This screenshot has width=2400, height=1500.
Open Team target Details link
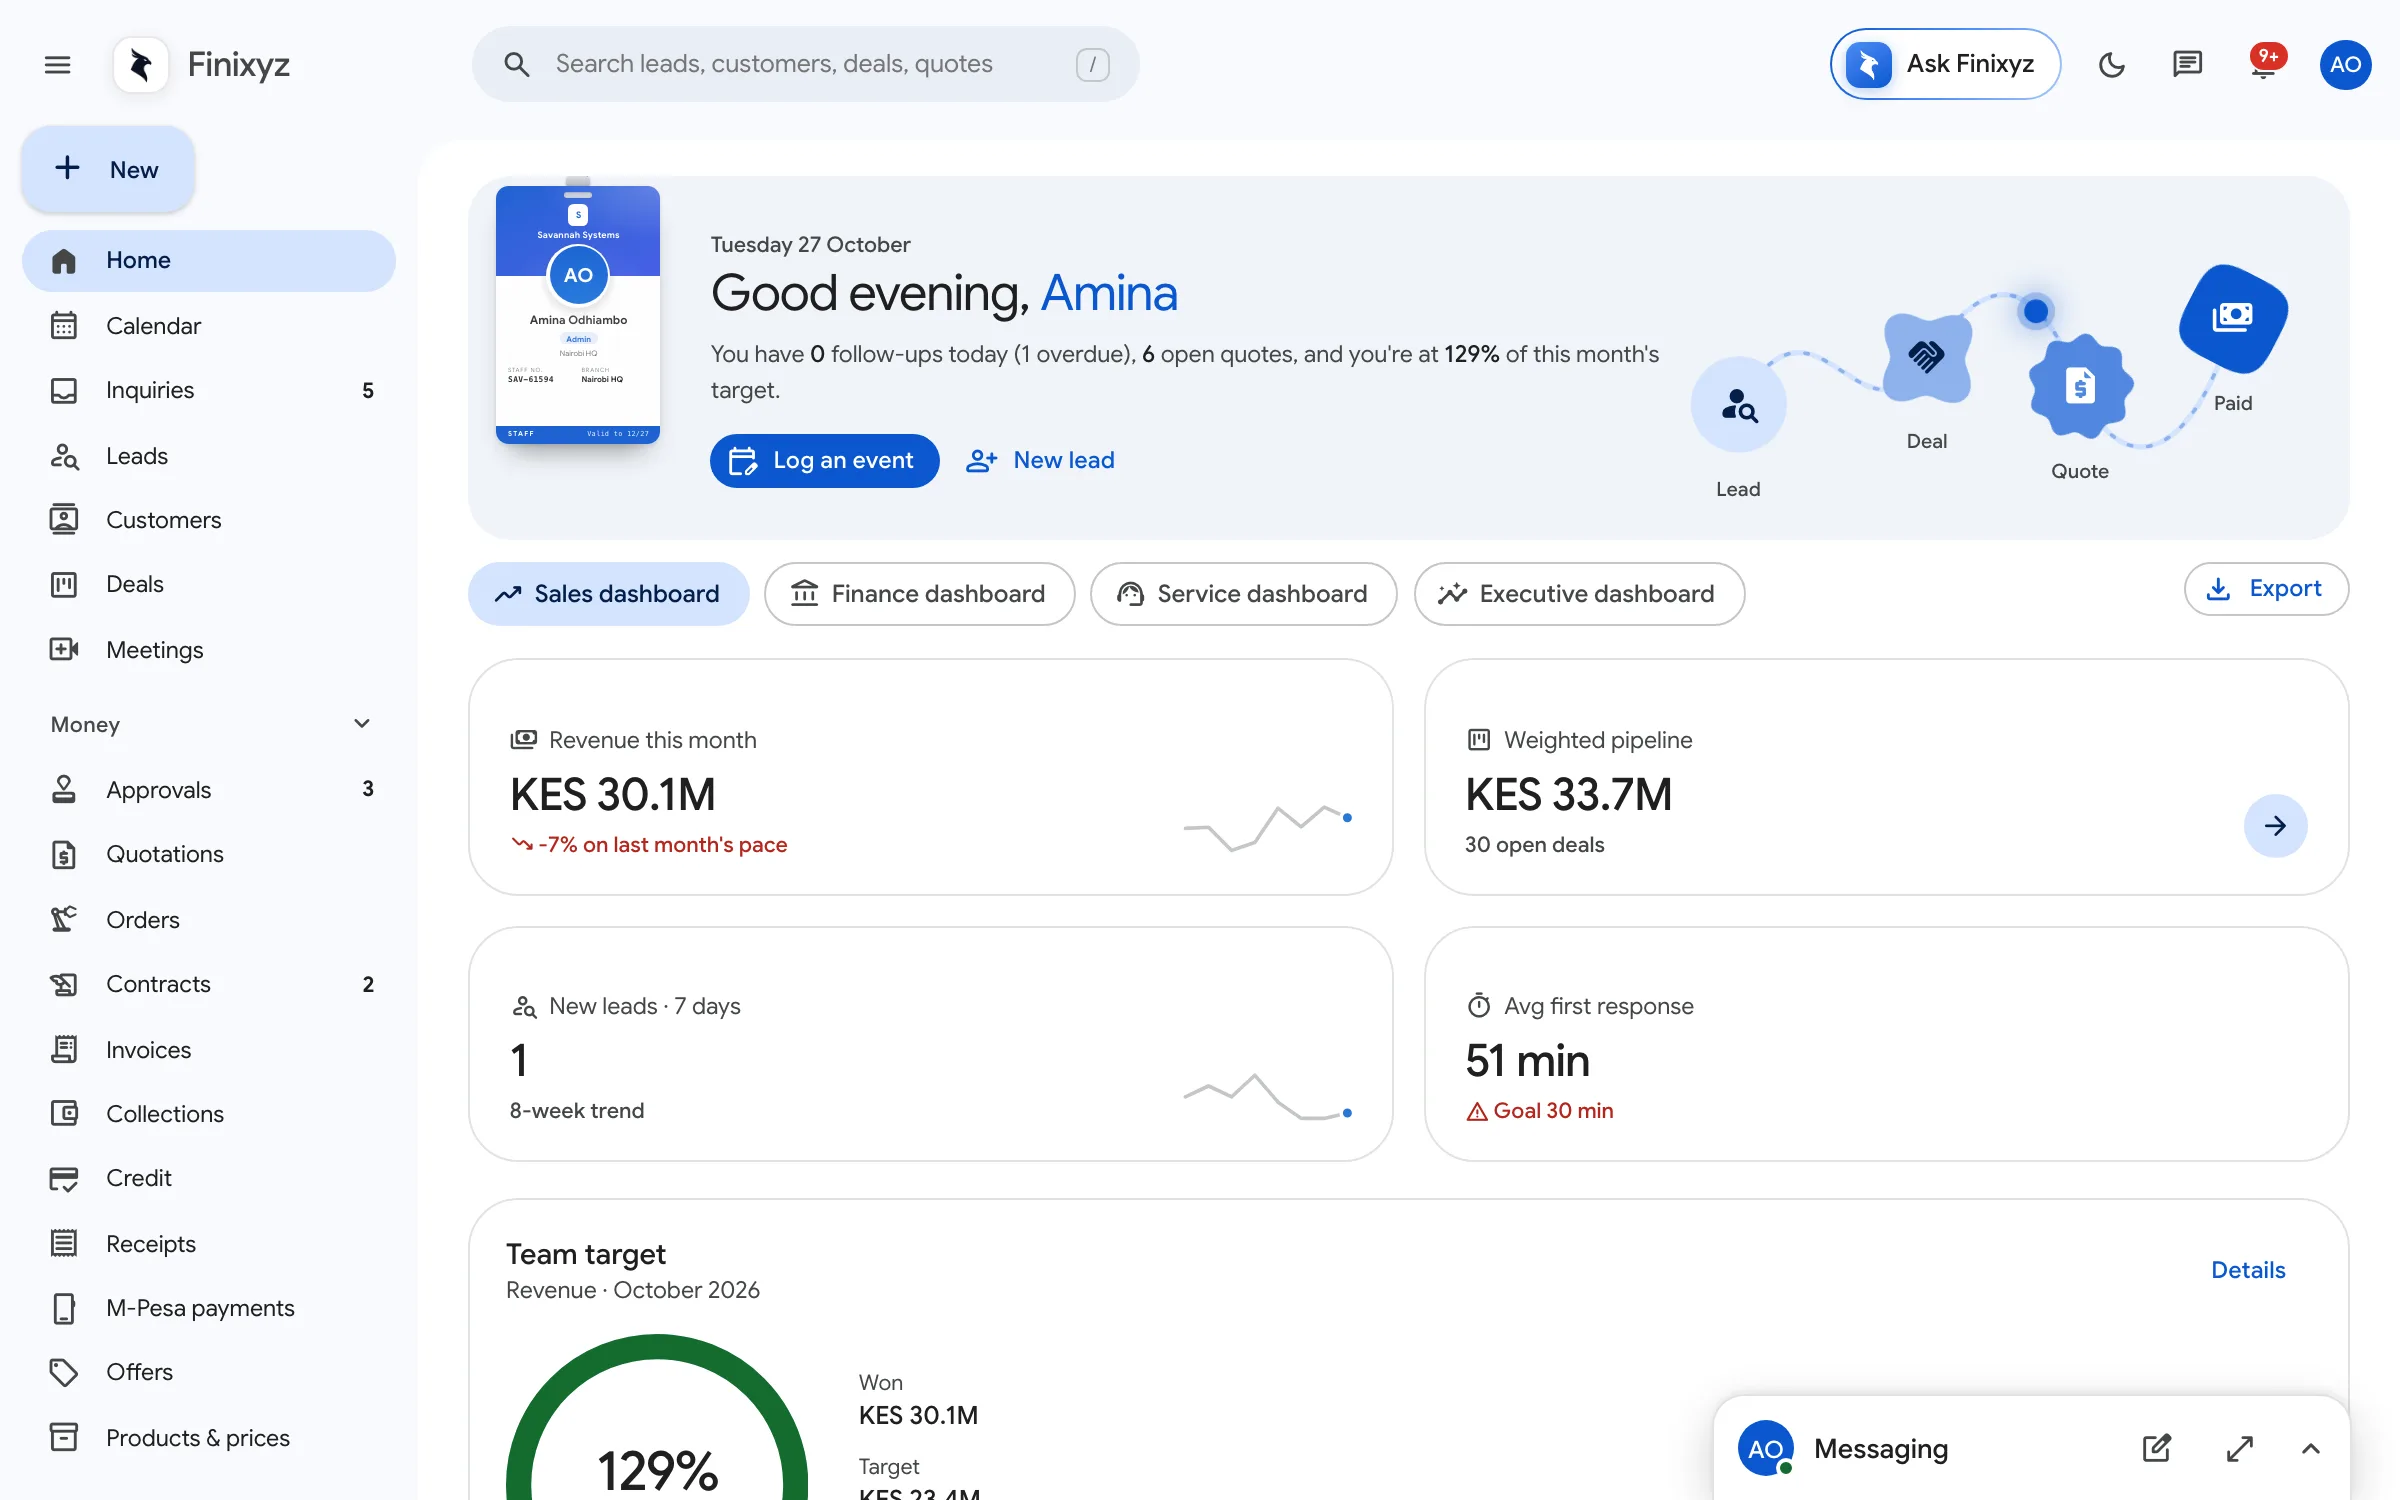pos(2248,1270)
